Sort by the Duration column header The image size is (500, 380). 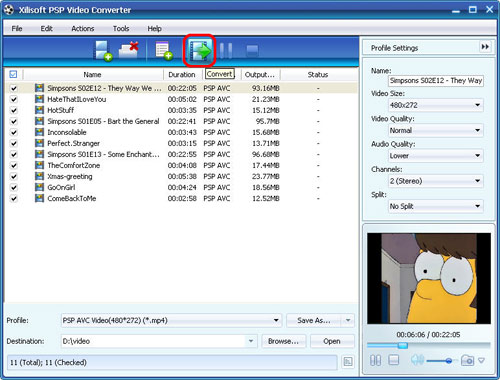pyautogui.click(x=182, y=74)
